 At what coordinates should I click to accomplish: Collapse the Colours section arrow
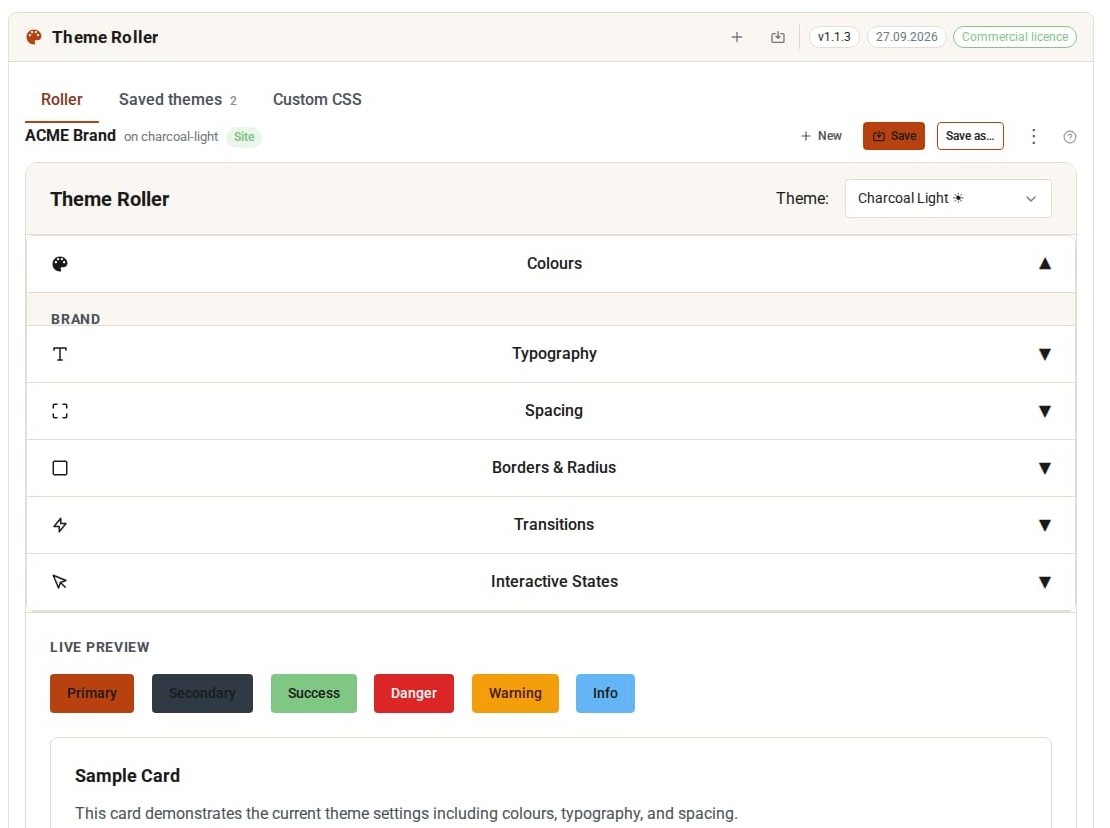click(1044, 264)
